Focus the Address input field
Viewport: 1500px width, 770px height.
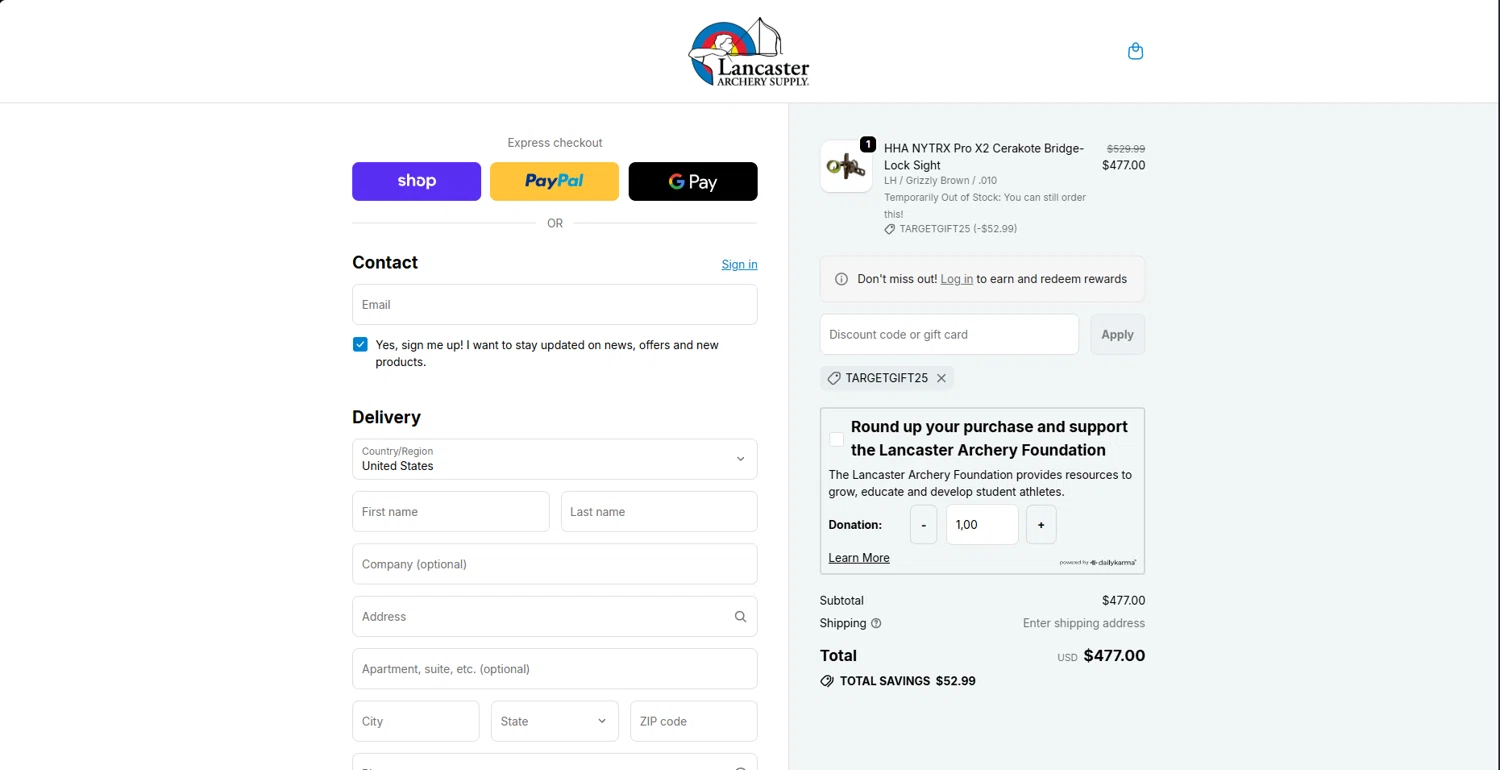tap(555, 616)
